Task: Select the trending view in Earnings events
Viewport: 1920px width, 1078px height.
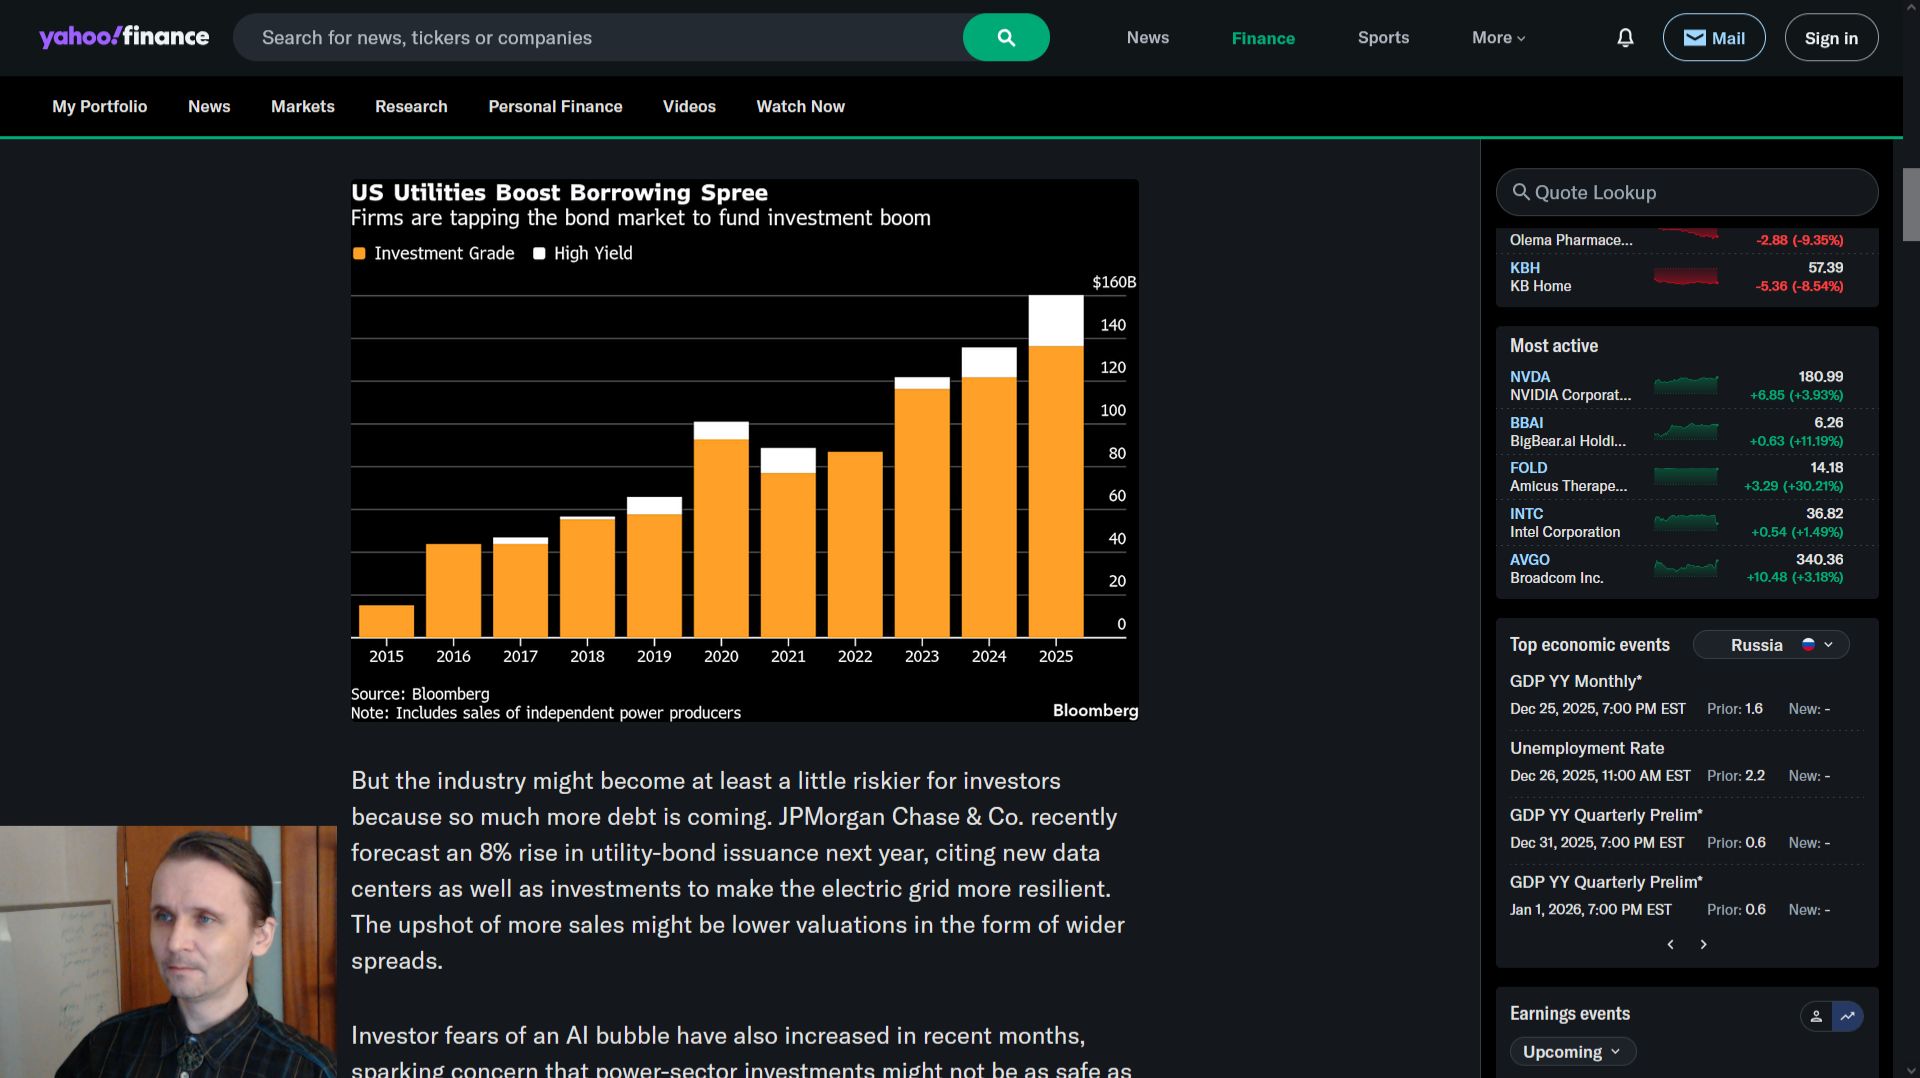Action: [x=1848, y=1016]
